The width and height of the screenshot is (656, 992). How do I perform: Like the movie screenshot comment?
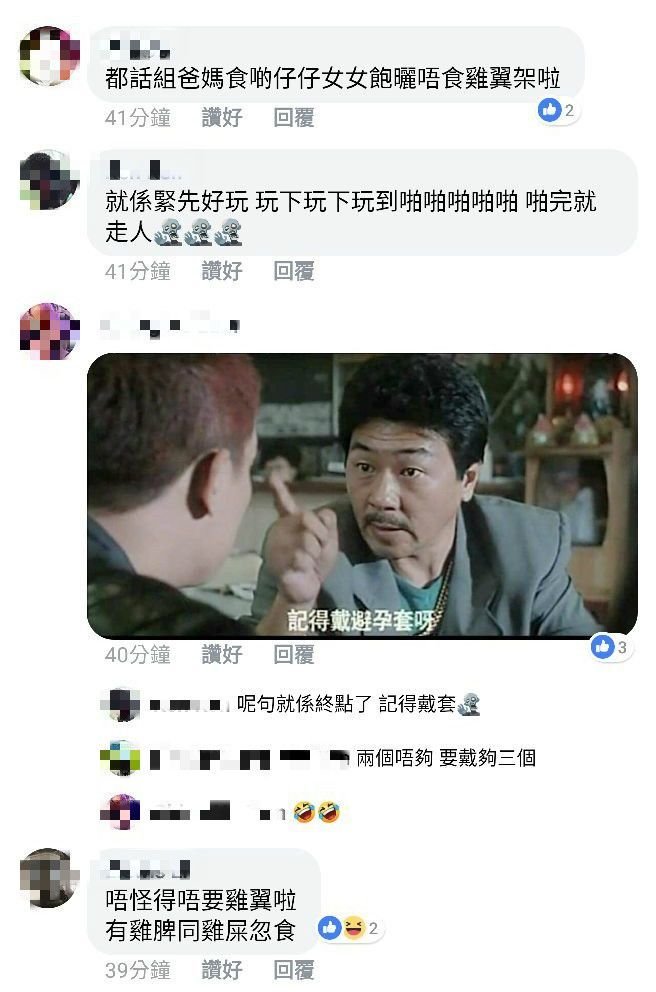tap(221, 654)
